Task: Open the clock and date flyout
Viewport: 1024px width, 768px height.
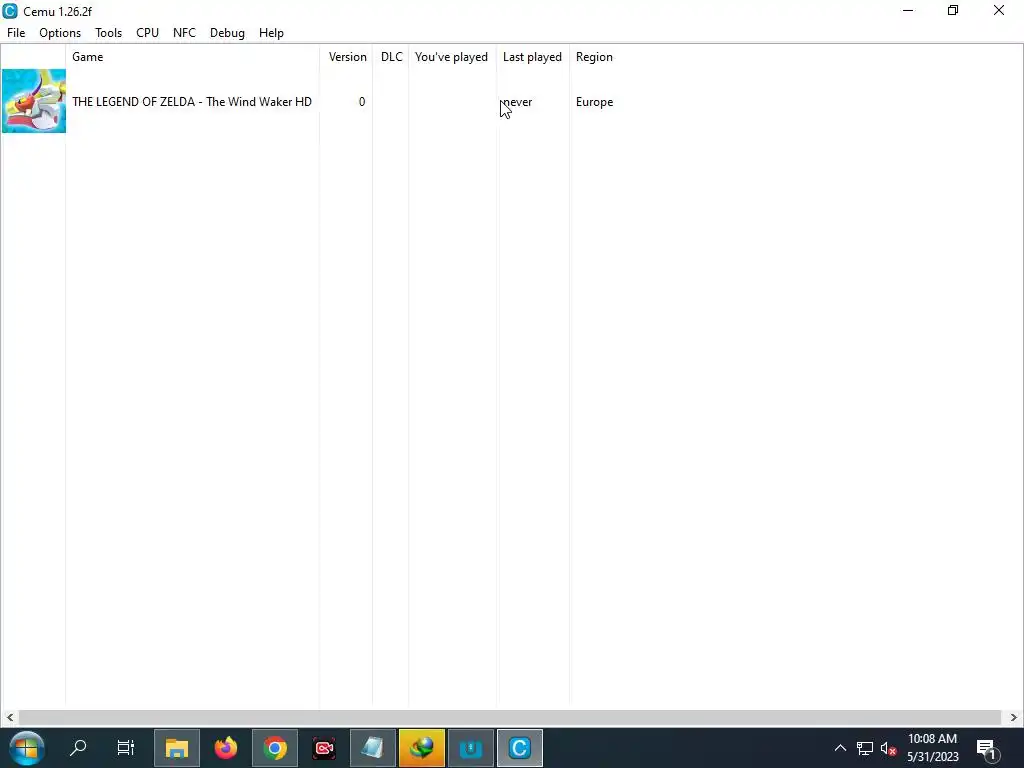Action: coord(933,748)
